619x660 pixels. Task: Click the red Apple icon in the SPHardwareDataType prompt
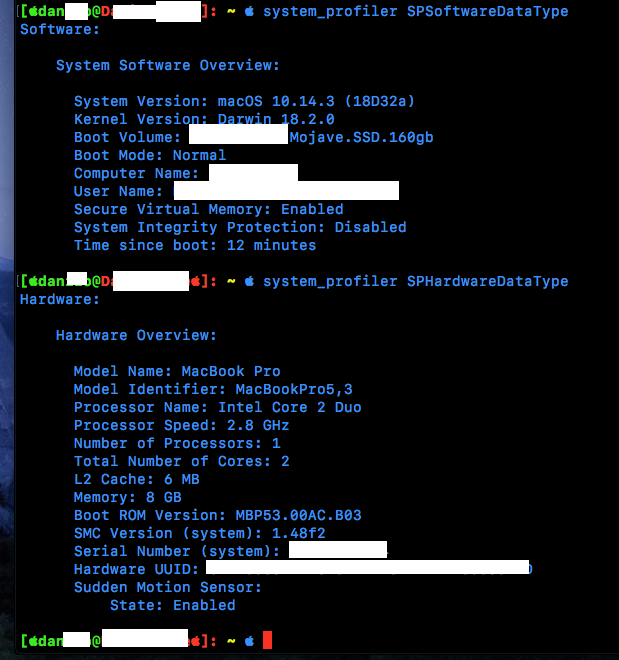(x=197, y=282)
